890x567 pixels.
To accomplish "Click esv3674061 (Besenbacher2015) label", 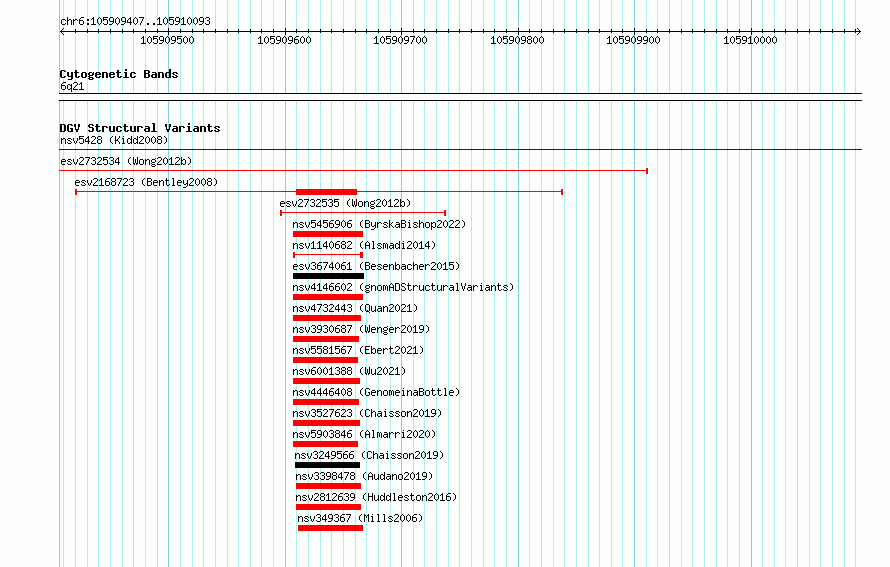I will point(376,266).
